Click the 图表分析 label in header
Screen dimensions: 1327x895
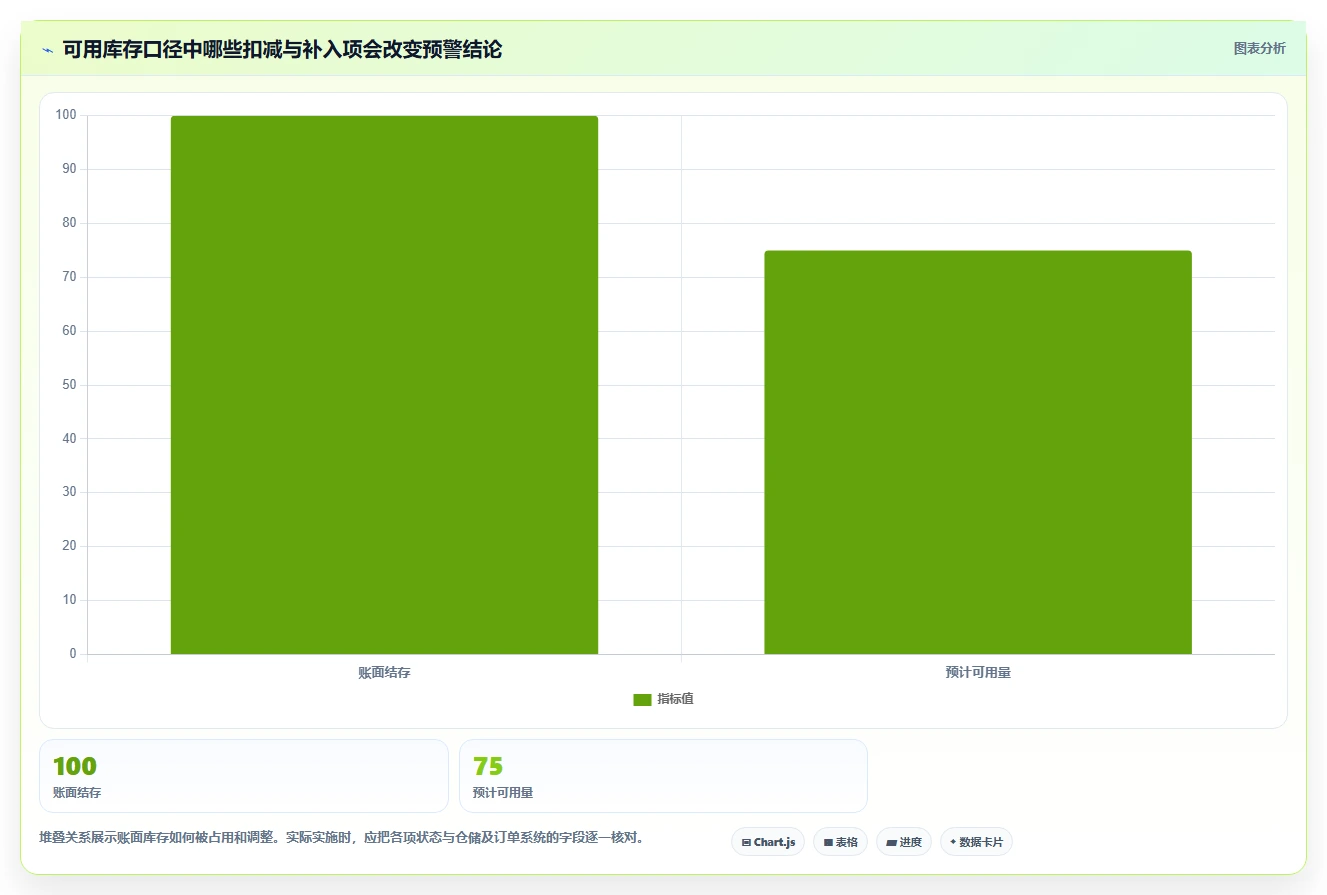click(1259, 48)
